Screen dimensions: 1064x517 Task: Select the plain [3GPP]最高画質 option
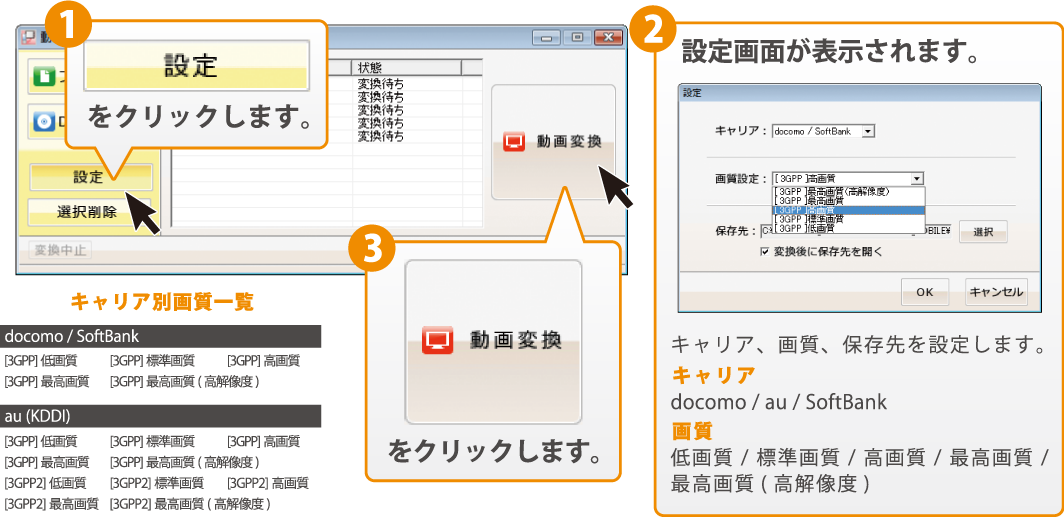848,200
